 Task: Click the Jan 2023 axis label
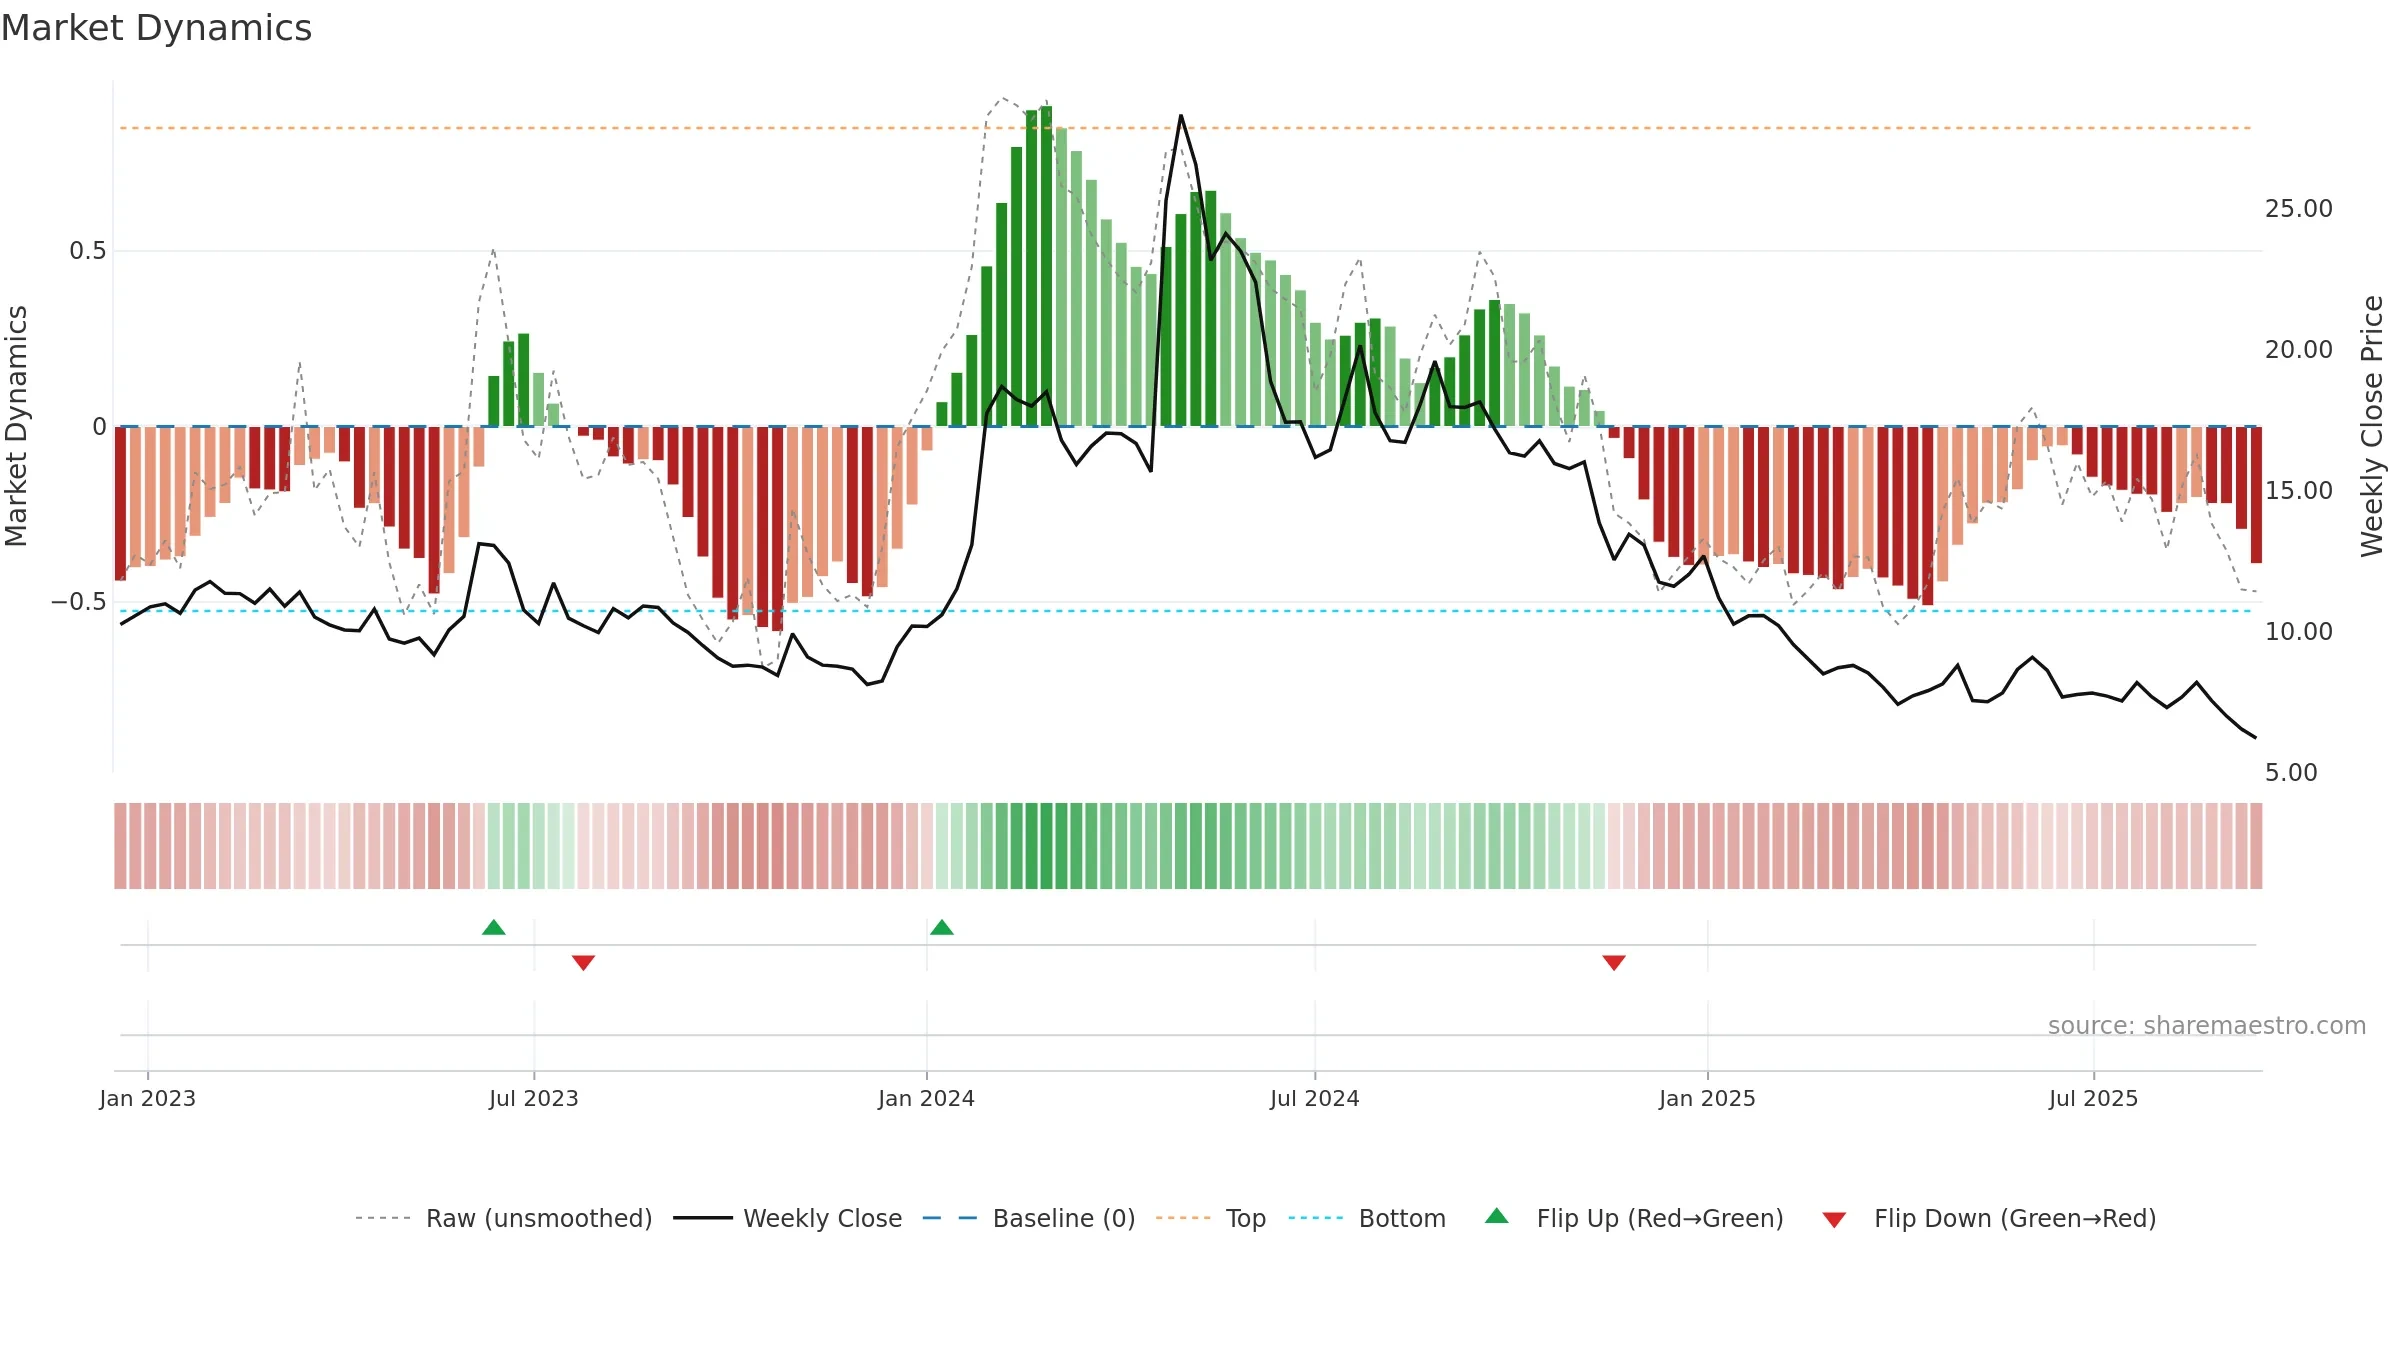coord(148,1098)
